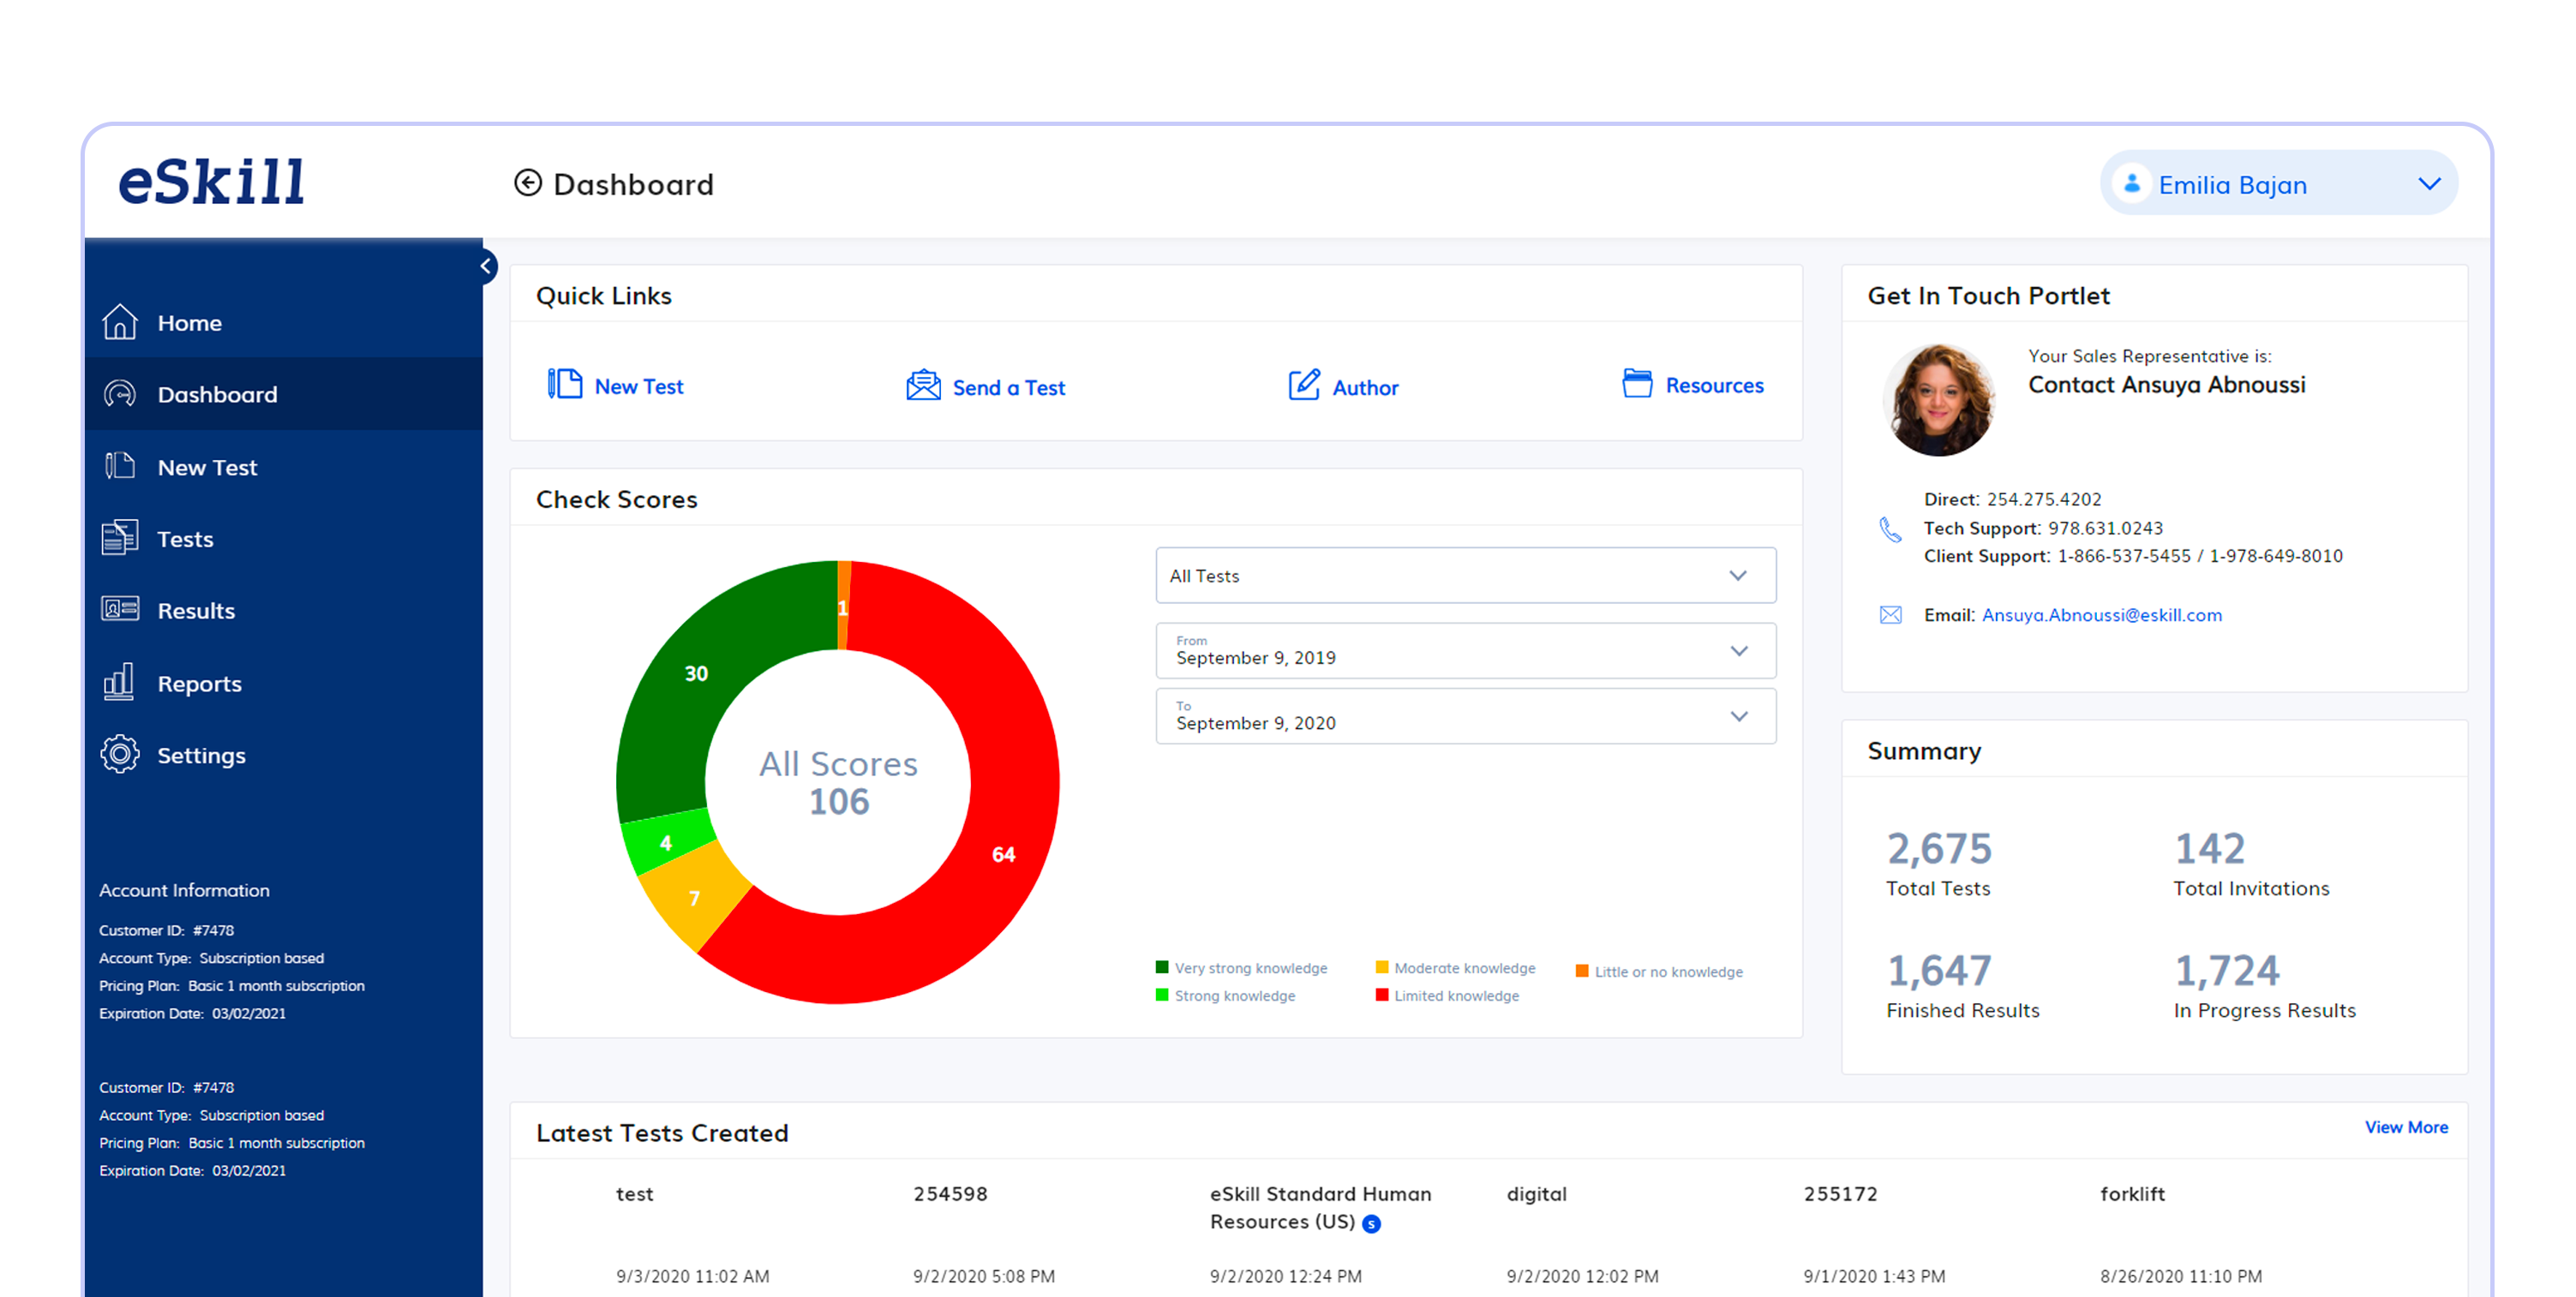The image size is (2576, 1297).
Task: Click the Reports bar chart sidebar icon
Action: pos(119,682)
